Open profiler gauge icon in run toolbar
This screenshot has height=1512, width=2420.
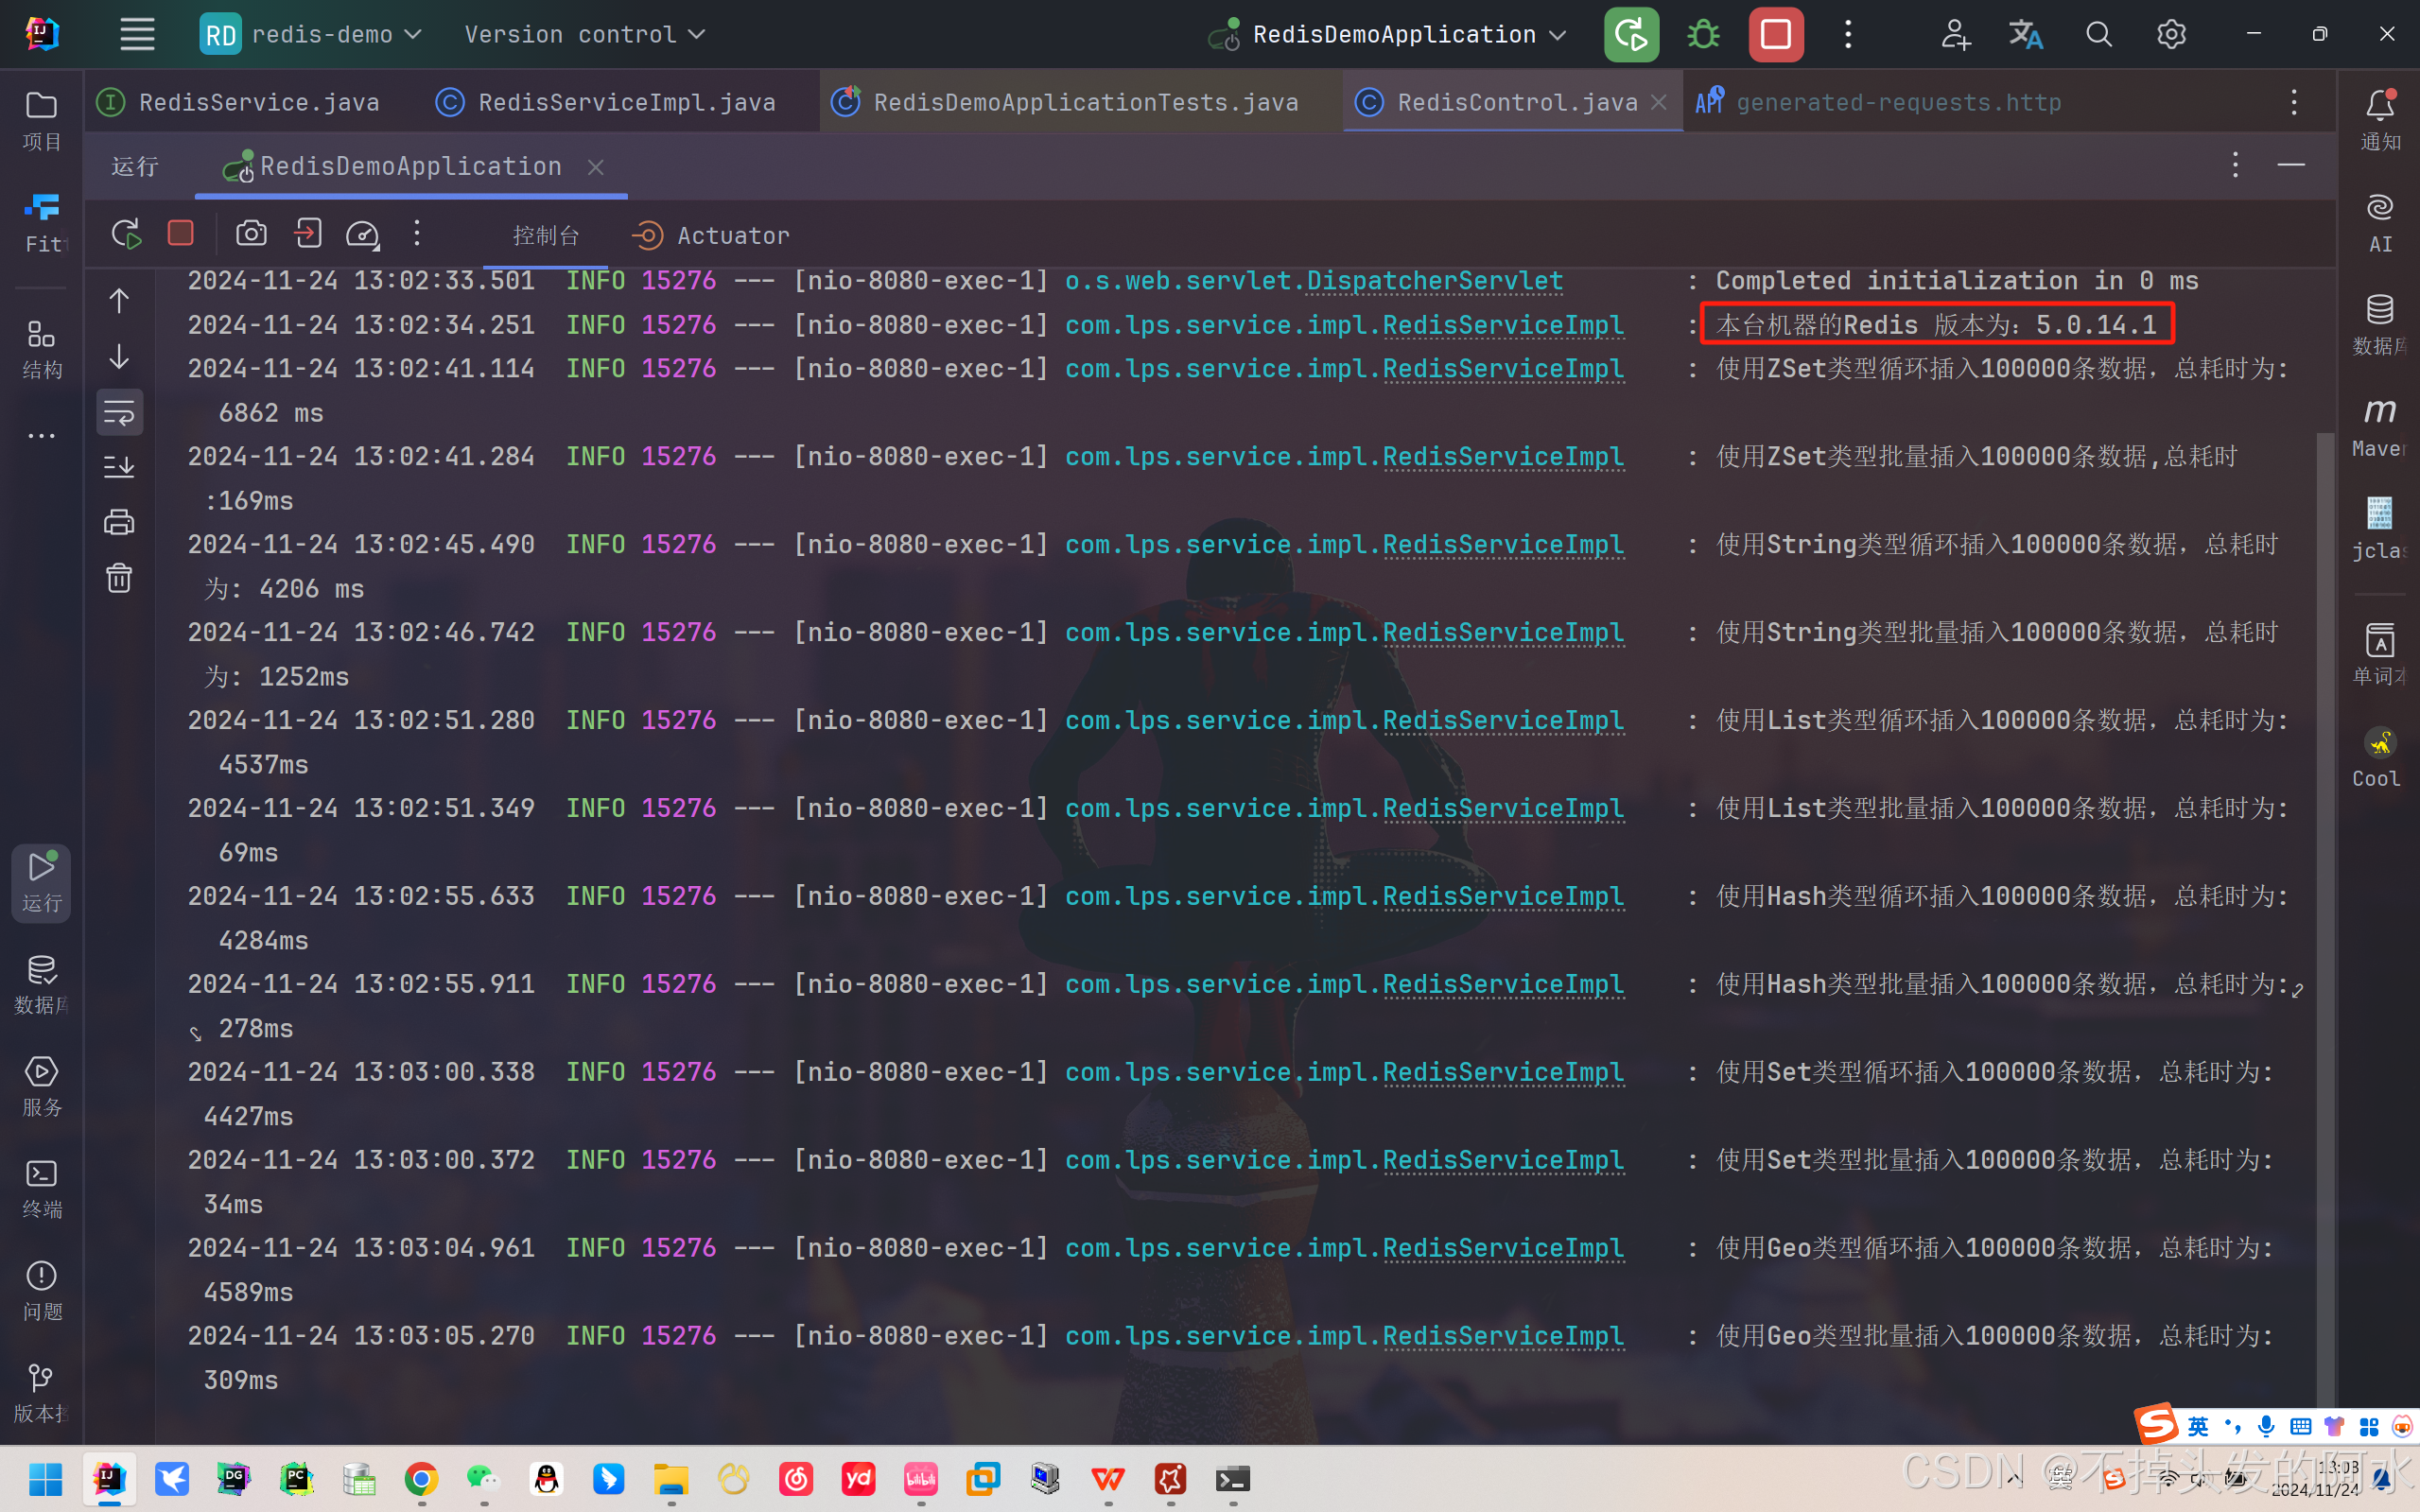(362, 234)
